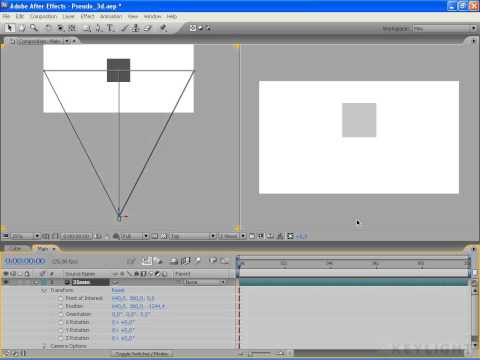Select the Orbit Camera tool
This screenshot has height=360, width=480.
60,28
